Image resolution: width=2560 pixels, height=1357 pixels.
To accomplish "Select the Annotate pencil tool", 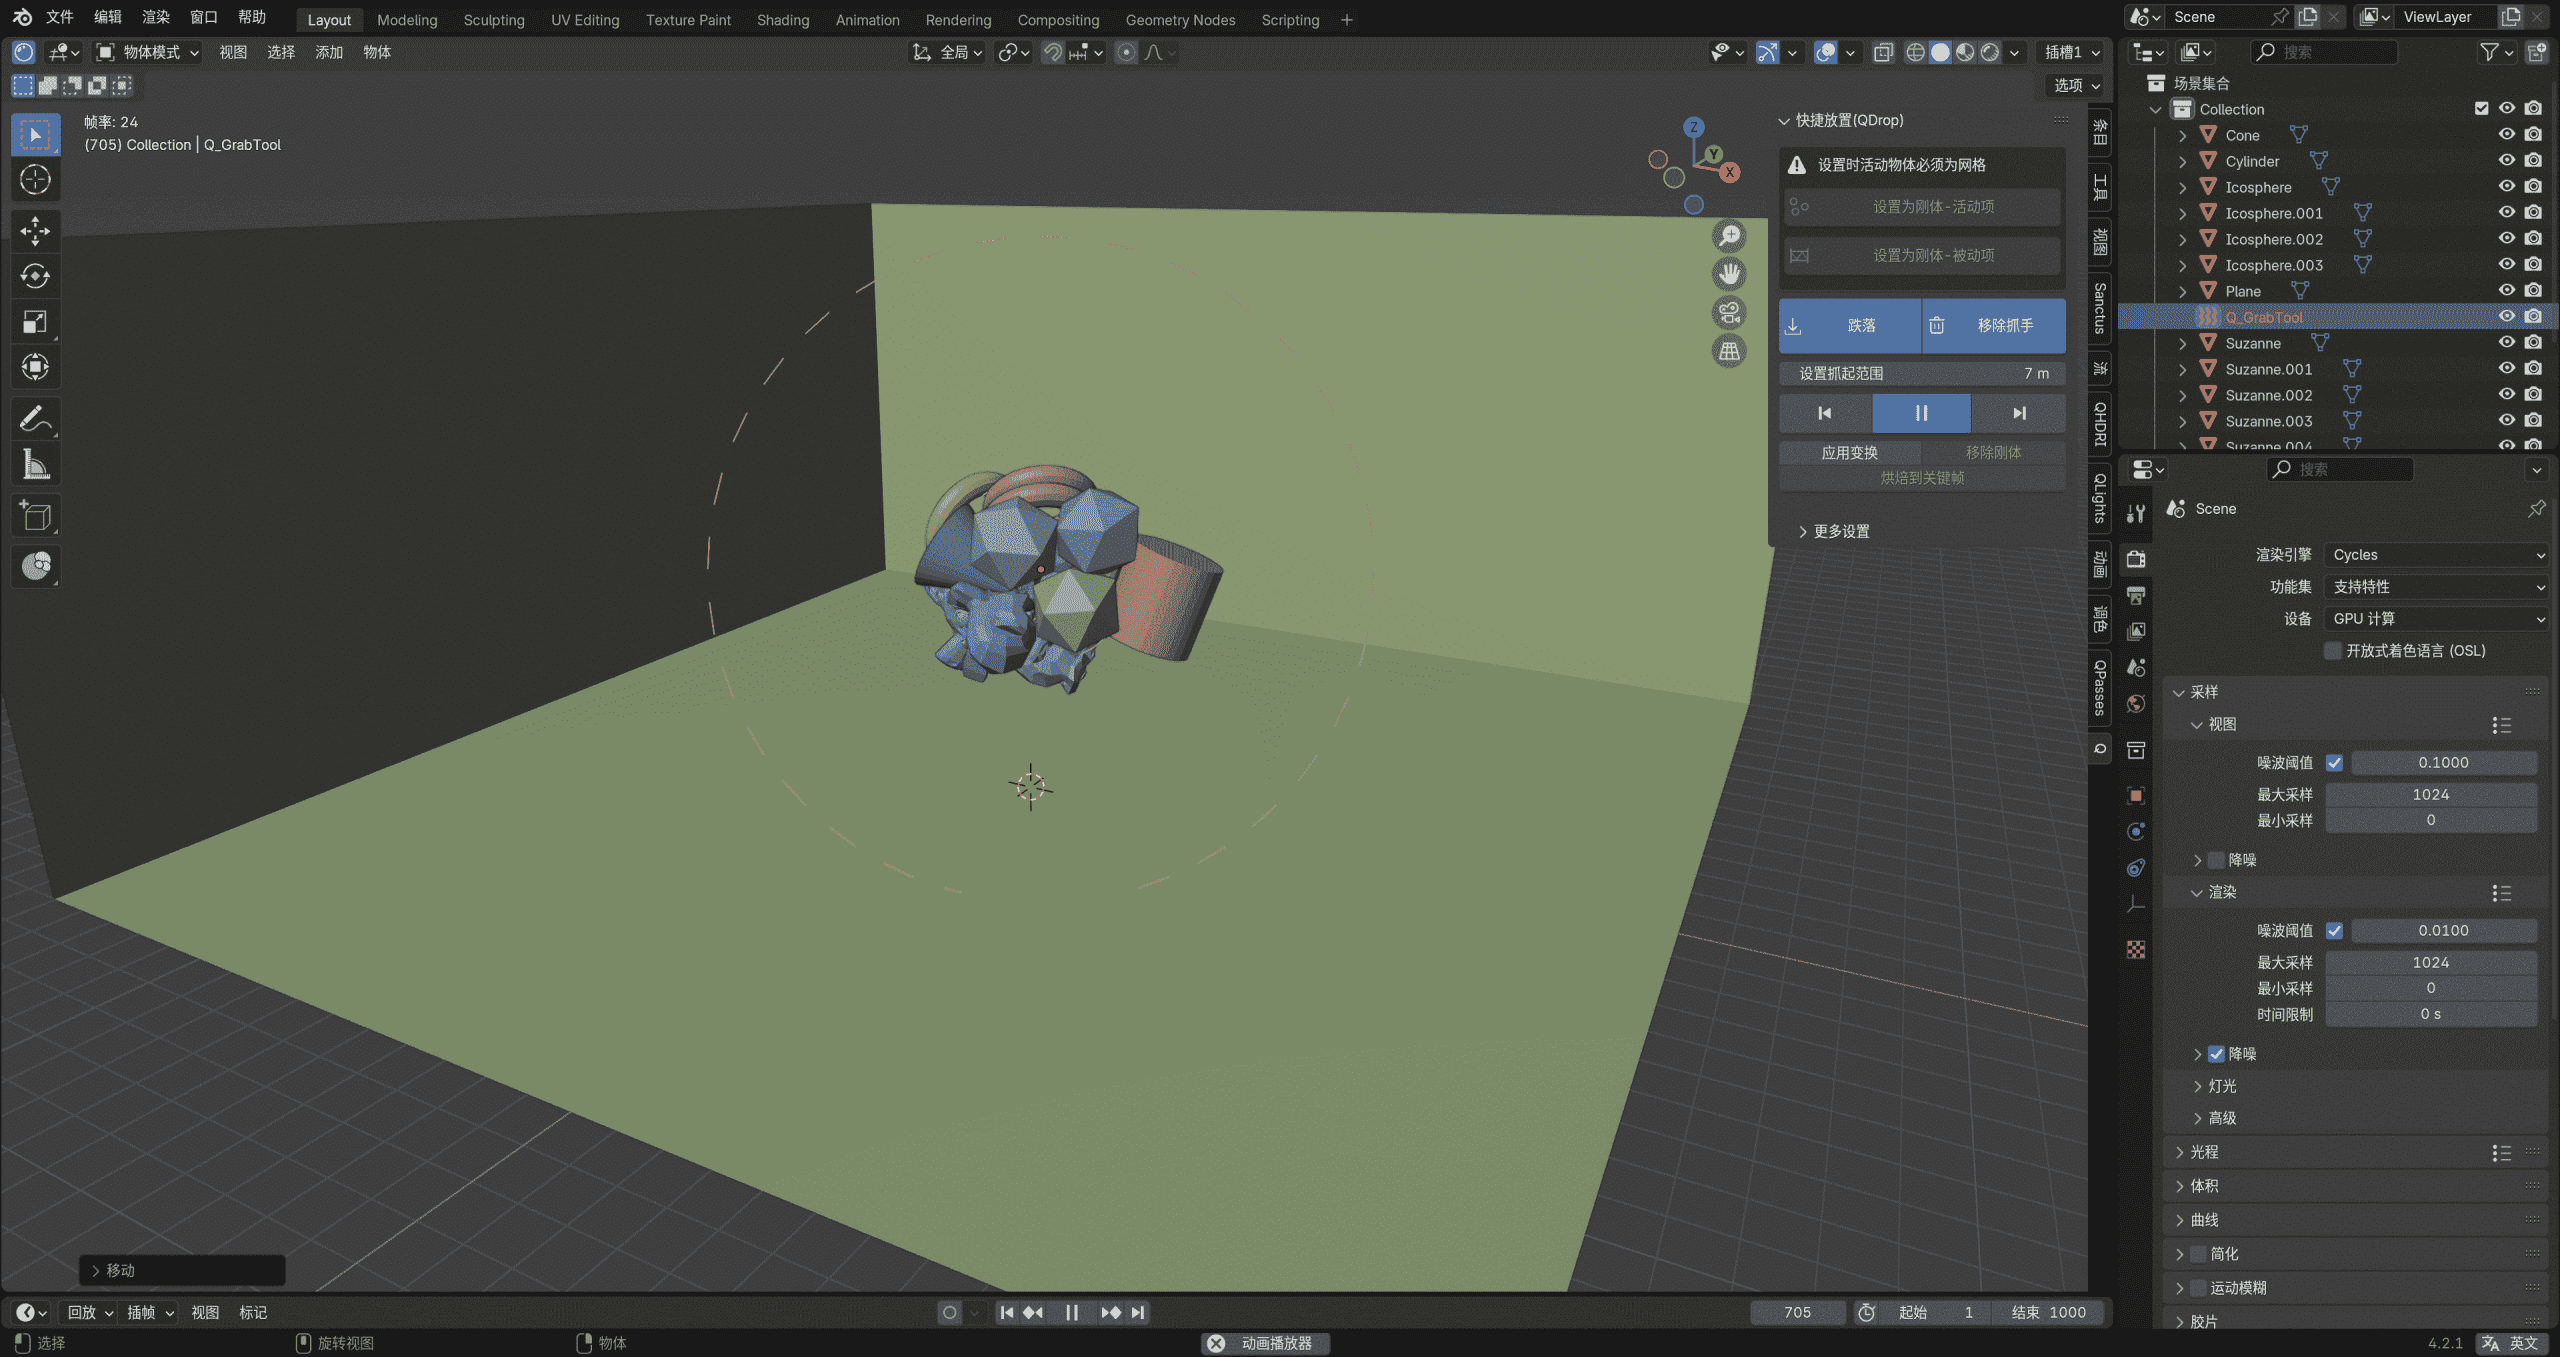I will [x=35, y=419].
